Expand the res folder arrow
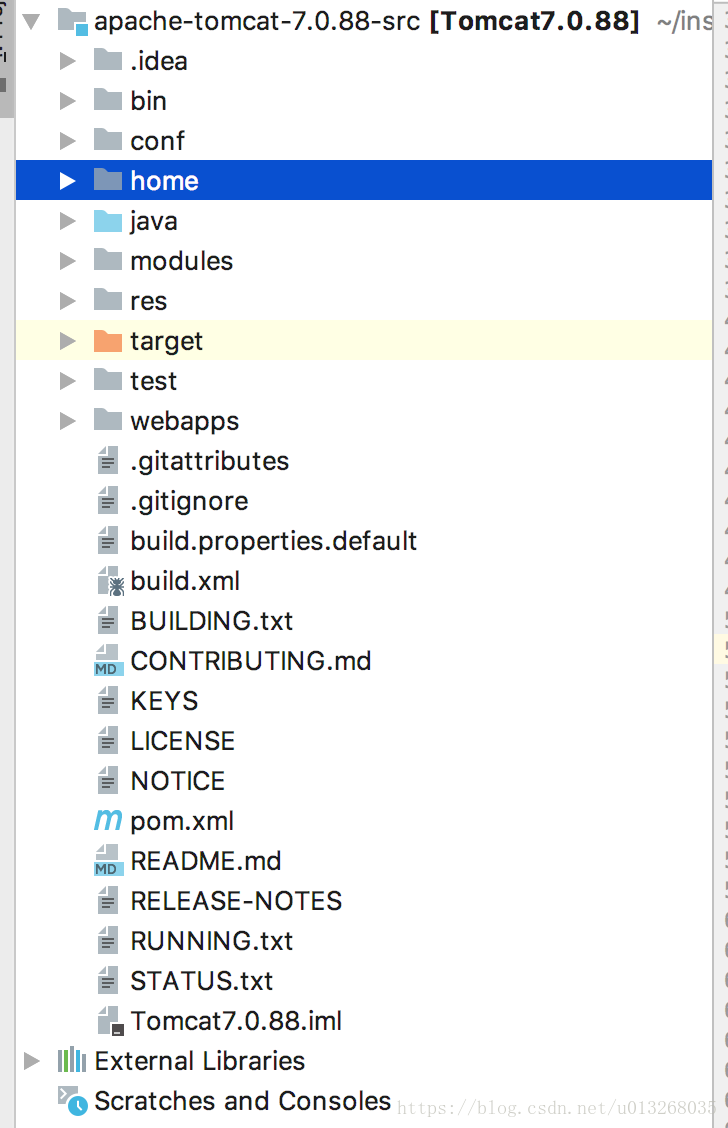 click(x=68, y=301)
